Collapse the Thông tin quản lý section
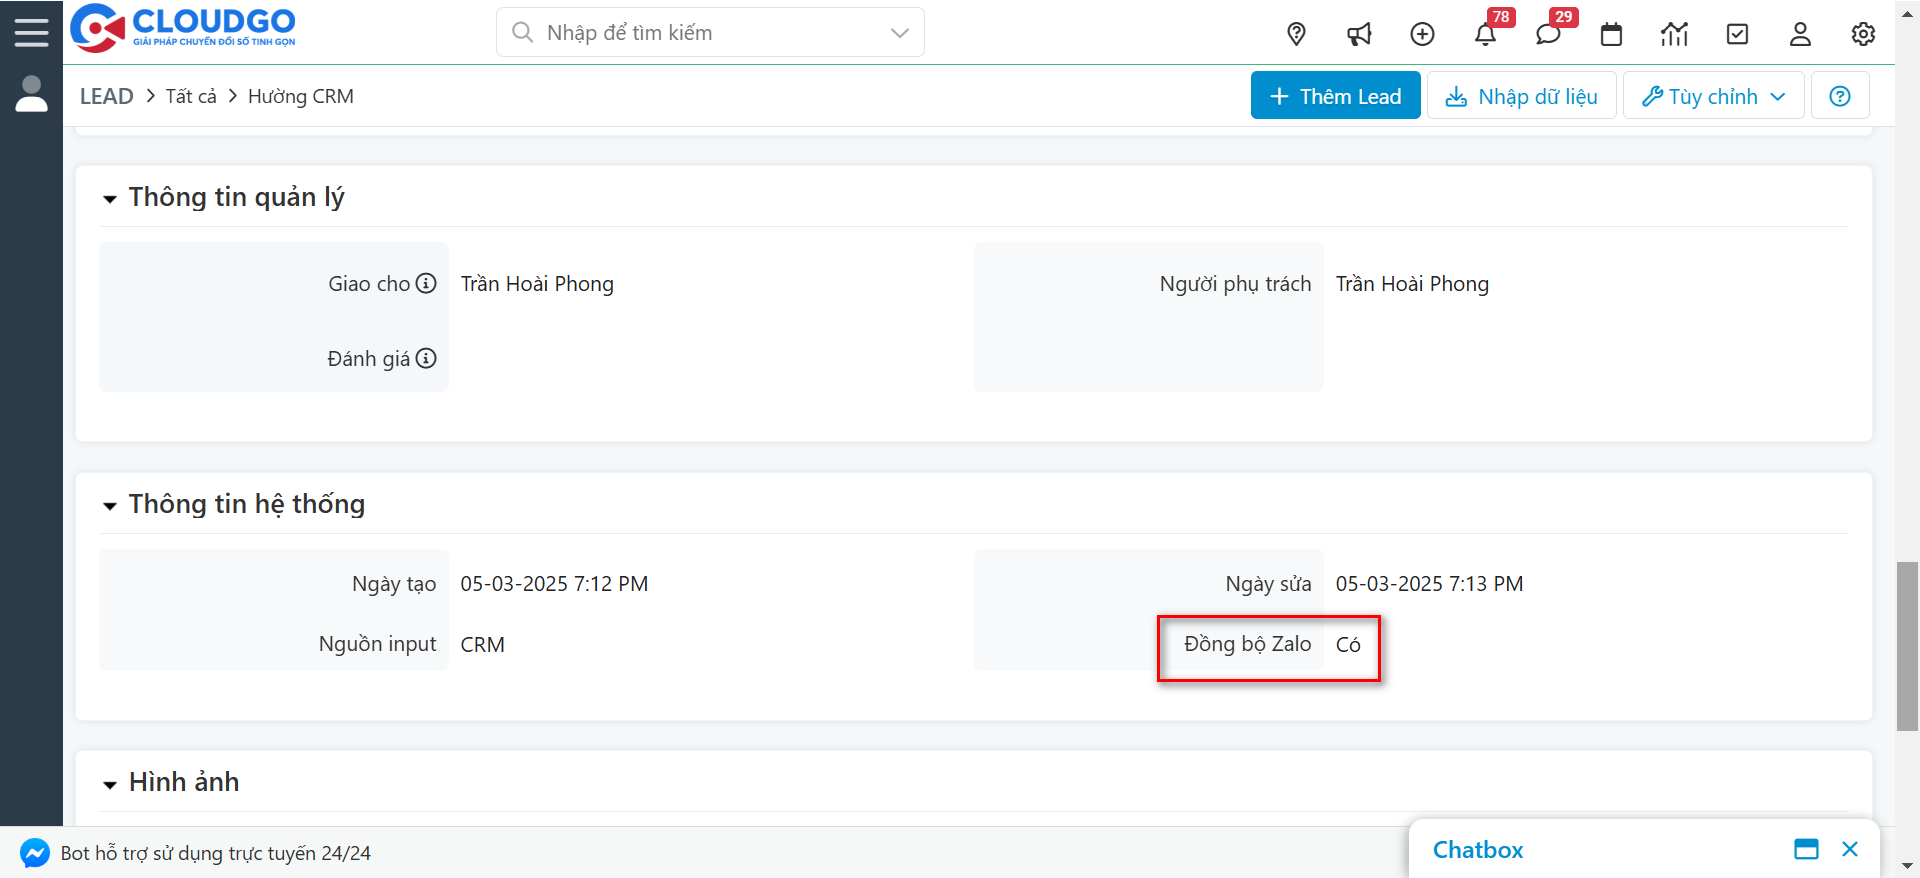This screenshot has width=1920, height=878. tap(110, 199)
